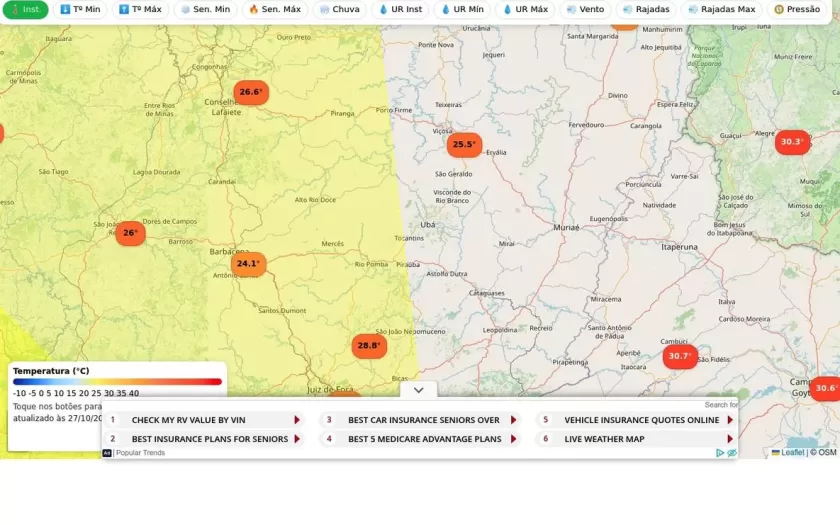The image size is (840, 525).
Task: Open ad Best 5 Medicare Advantage Plans
Action: click(x=421, y=439)
